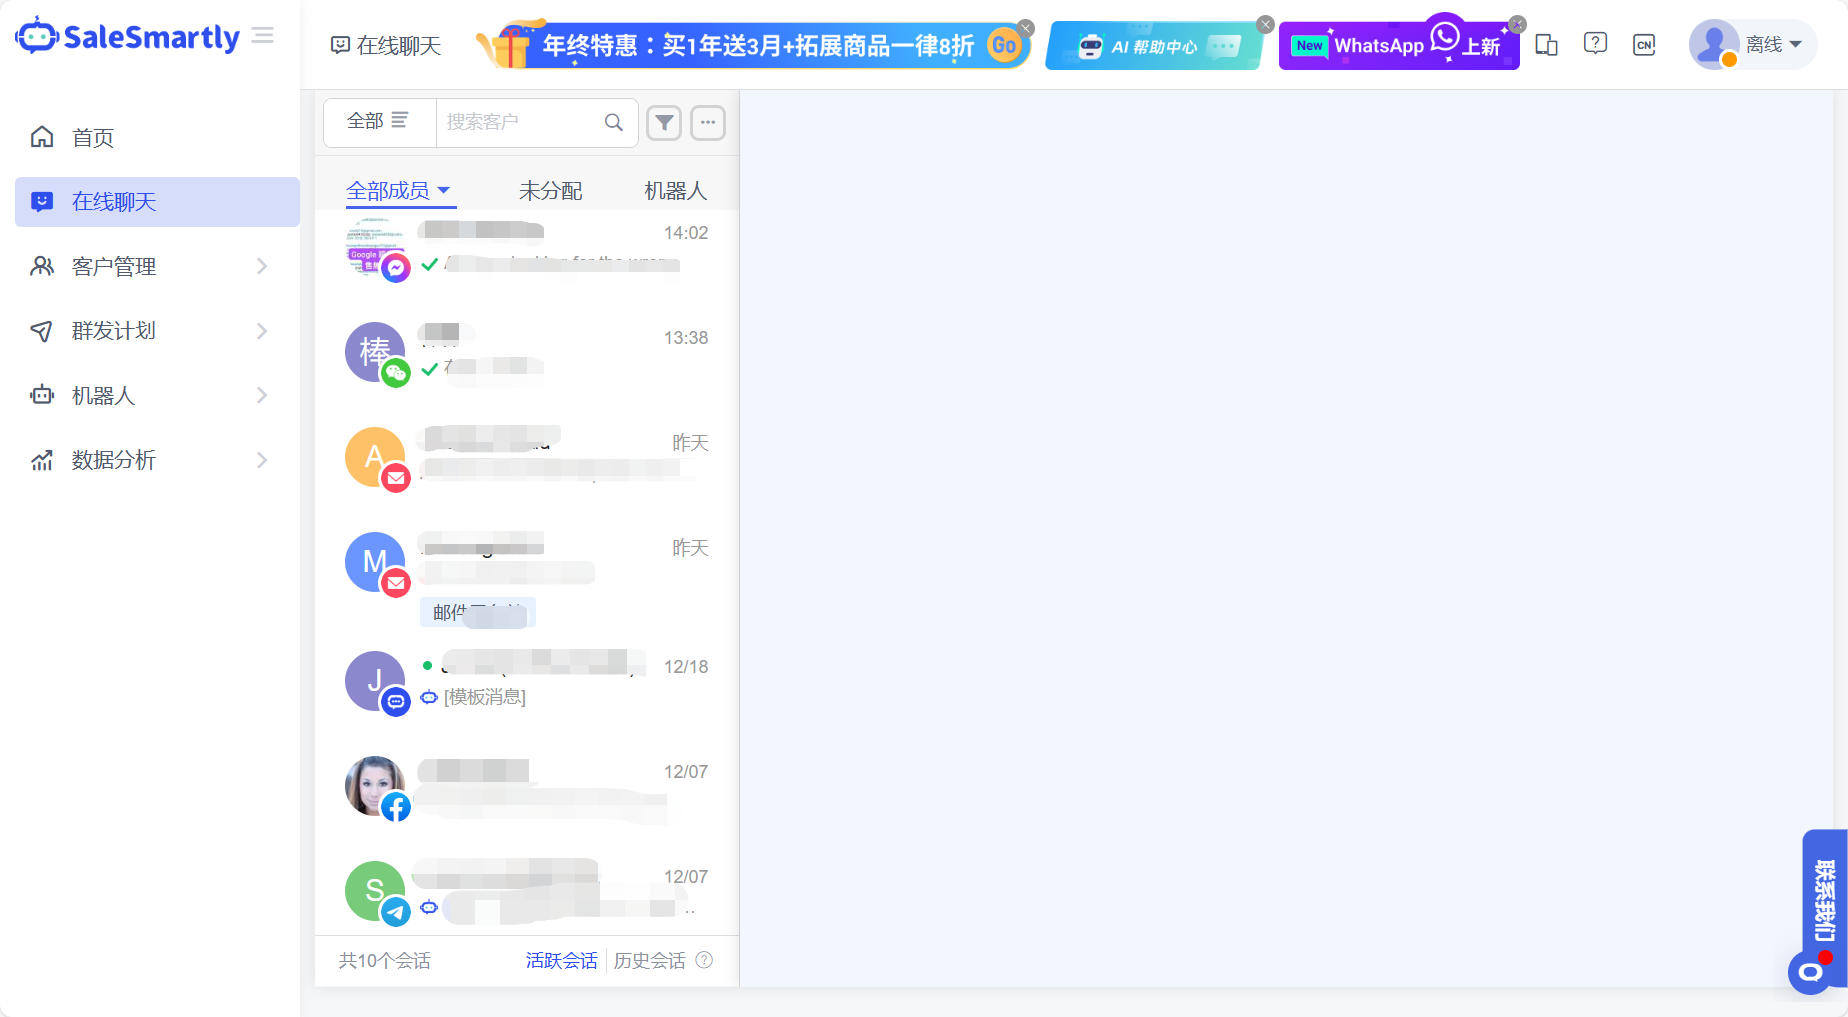
Task: Switch to the 未分配 tab
Action: click(x=550, y=191)
